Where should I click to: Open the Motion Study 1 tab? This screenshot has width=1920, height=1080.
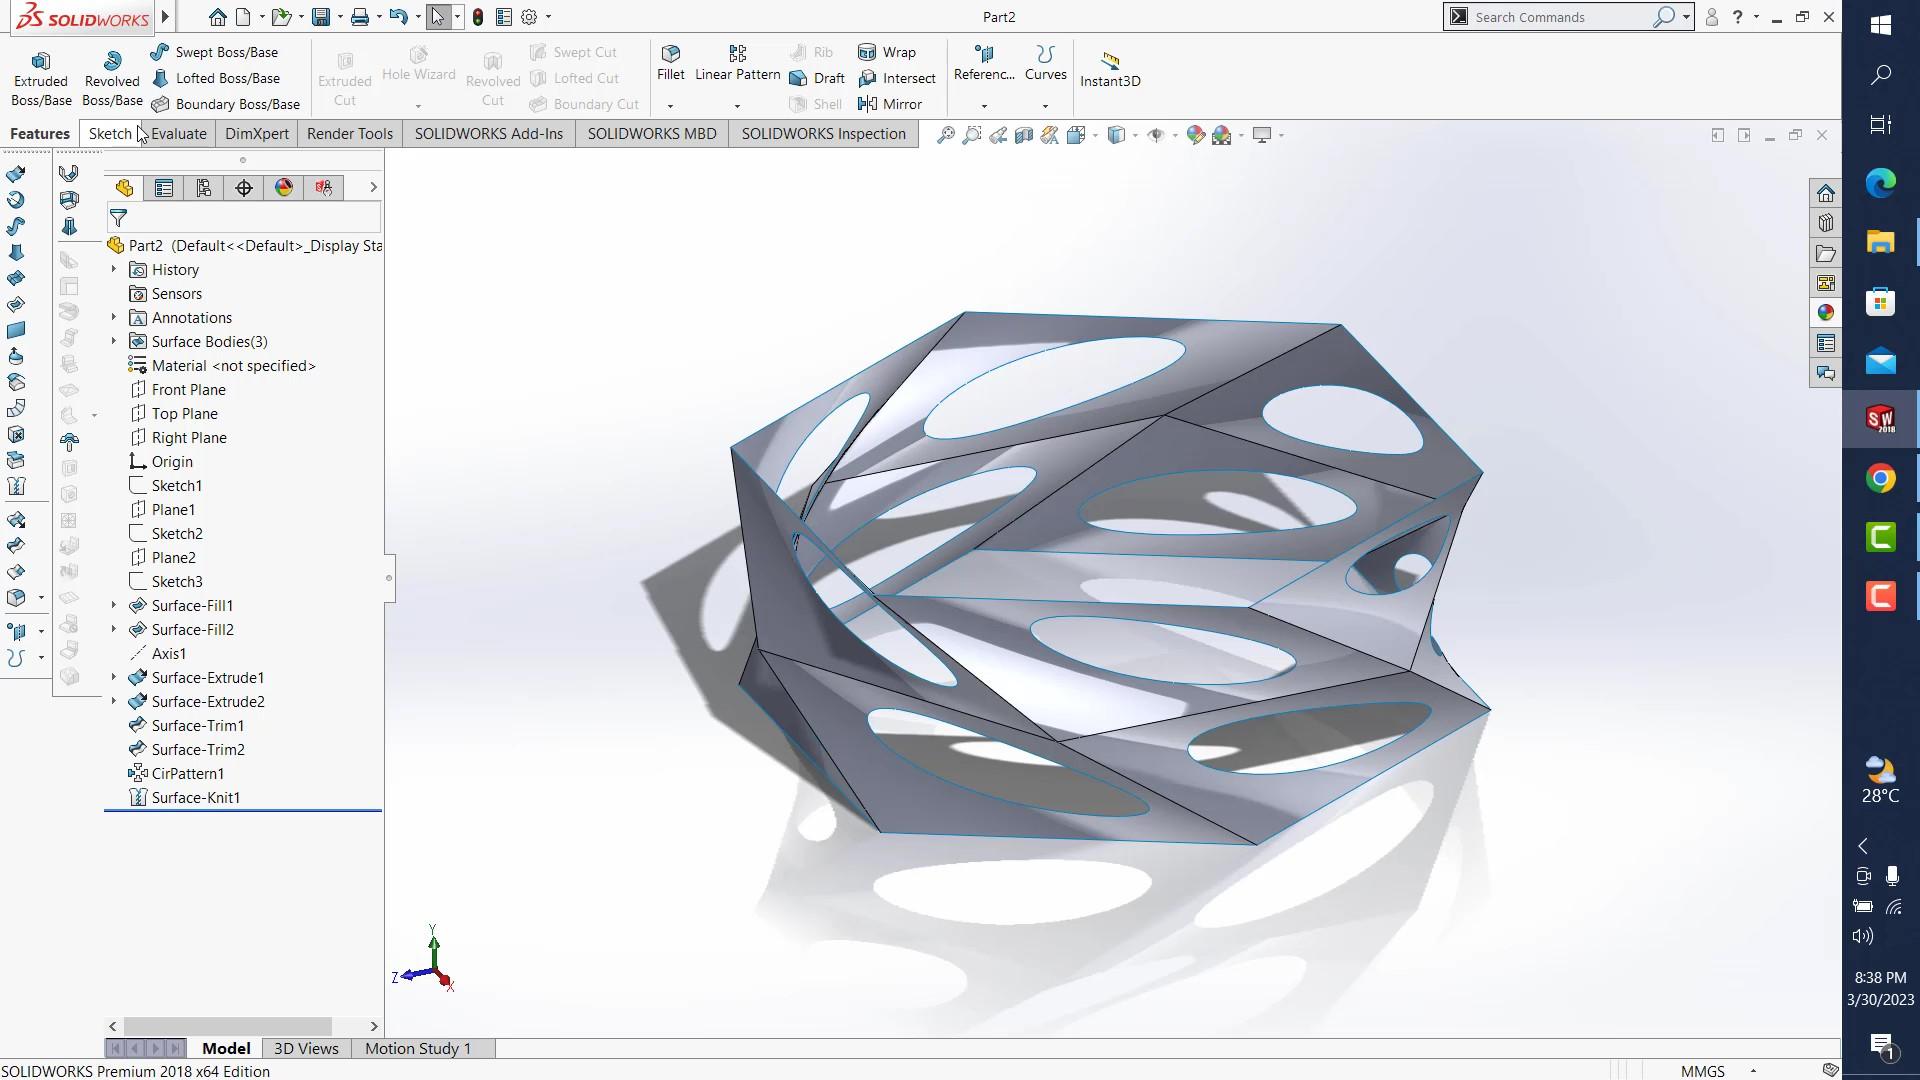click(417, 1048)
